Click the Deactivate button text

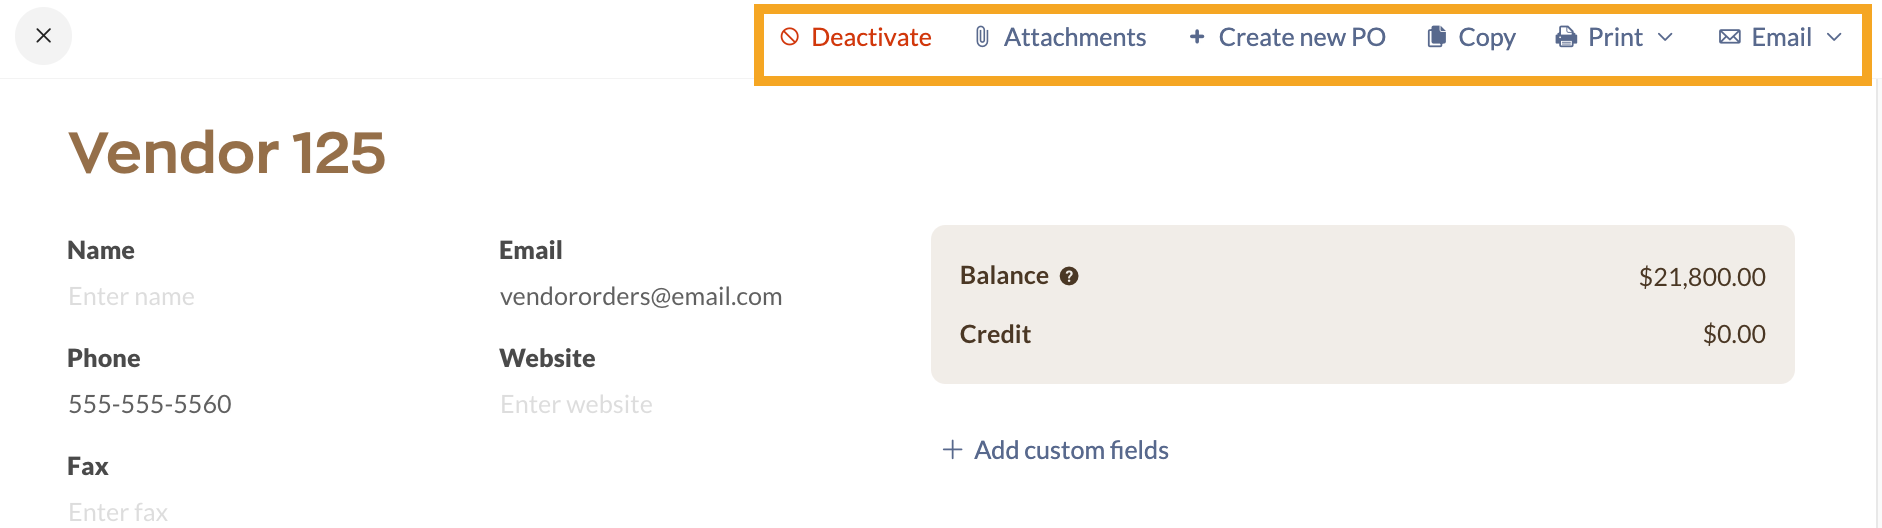(871, 37)
